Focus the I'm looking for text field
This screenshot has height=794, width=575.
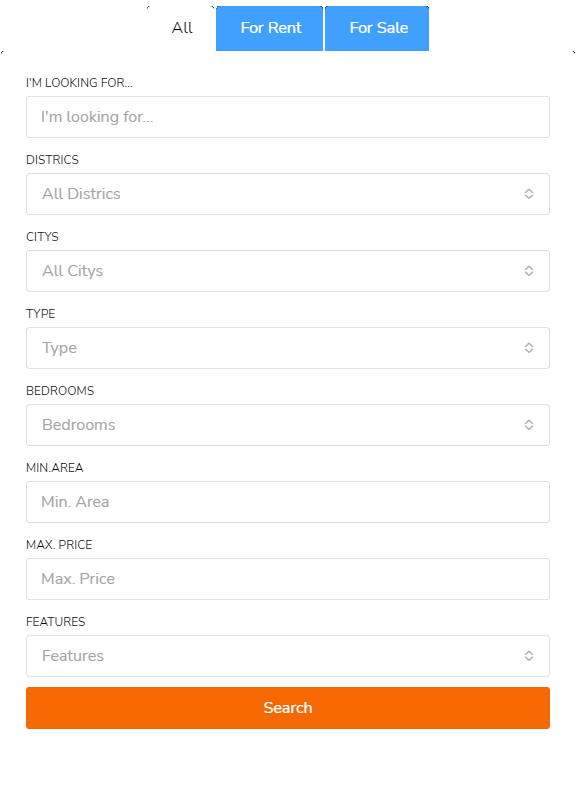coord(288,117)
